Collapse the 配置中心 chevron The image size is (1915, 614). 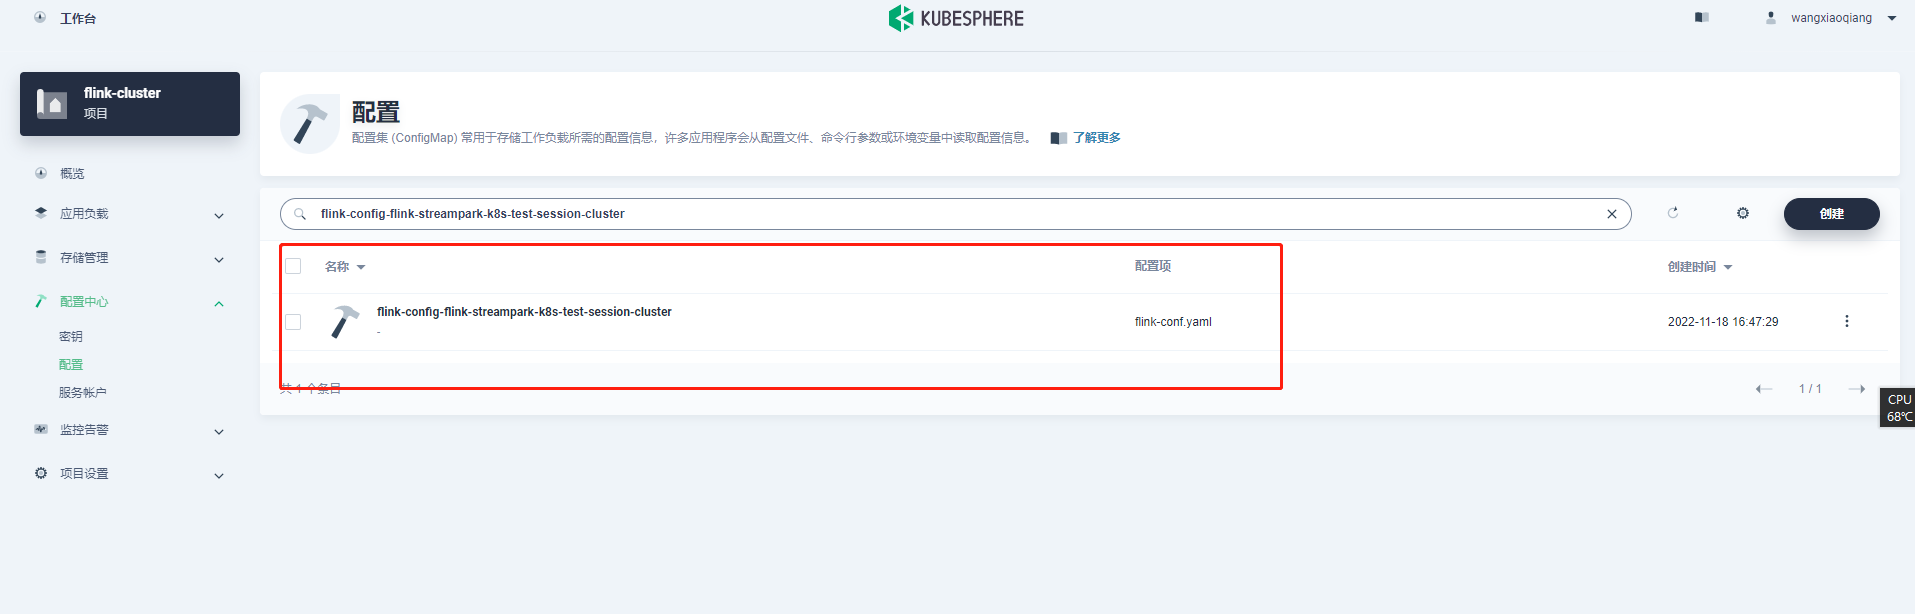(219, 304)
